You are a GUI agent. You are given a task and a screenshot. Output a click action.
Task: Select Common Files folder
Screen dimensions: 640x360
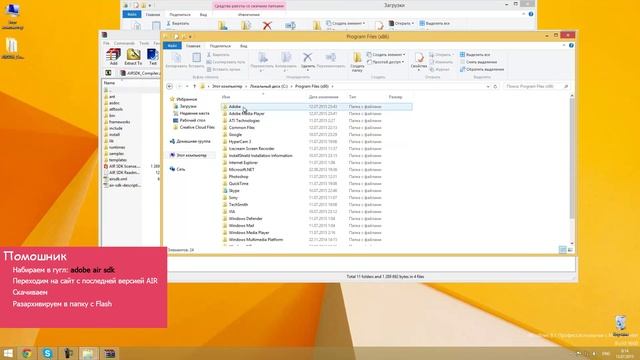[x=242, y=128]
